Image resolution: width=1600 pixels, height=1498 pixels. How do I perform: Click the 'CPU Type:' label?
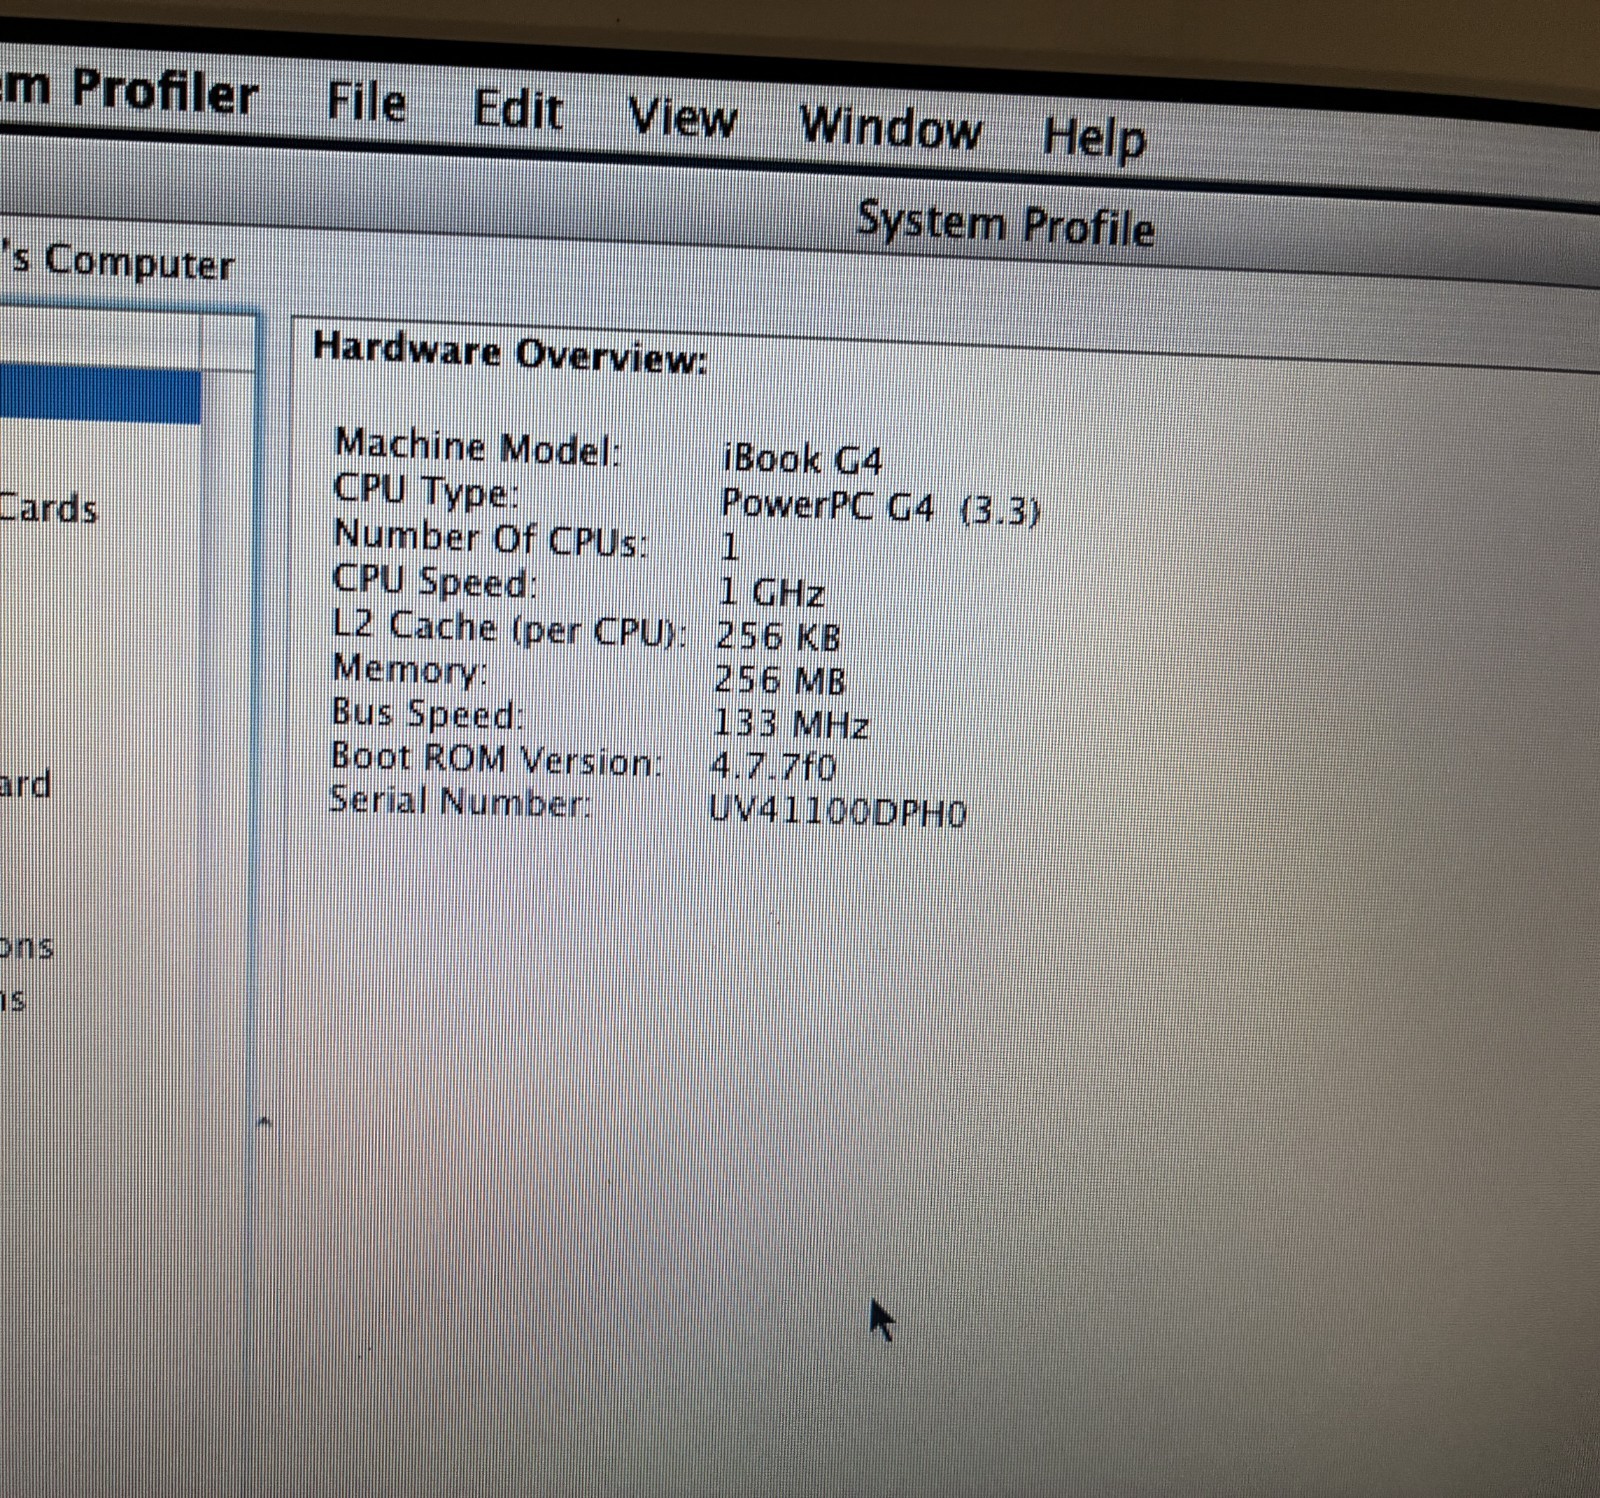426,491
